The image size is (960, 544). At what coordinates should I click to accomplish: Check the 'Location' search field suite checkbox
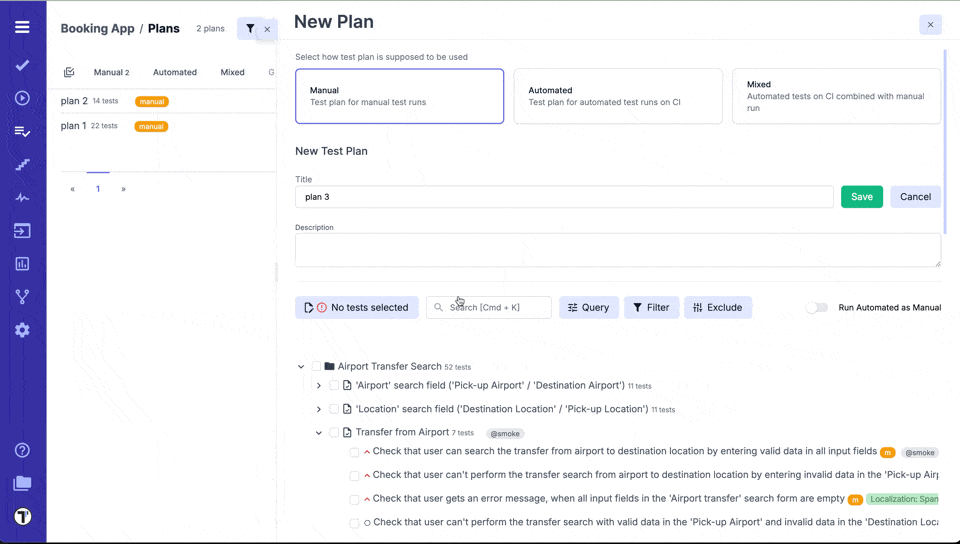pyautogui.click(x=334, y=409)
